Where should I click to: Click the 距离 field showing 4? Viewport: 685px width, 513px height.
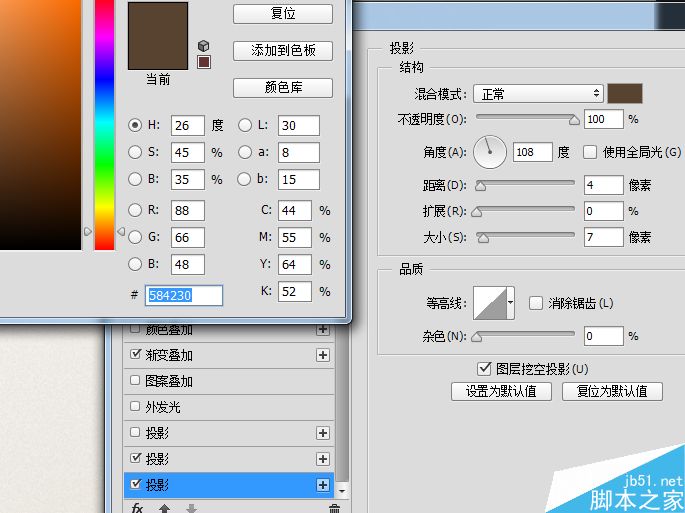point(604,185)
